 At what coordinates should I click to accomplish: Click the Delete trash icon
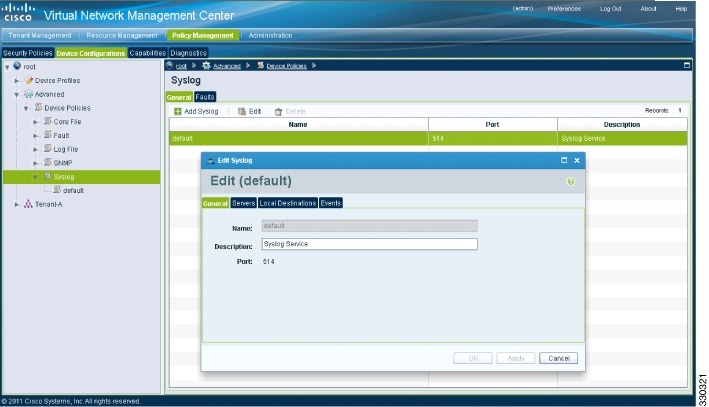(x=279, y=111)
